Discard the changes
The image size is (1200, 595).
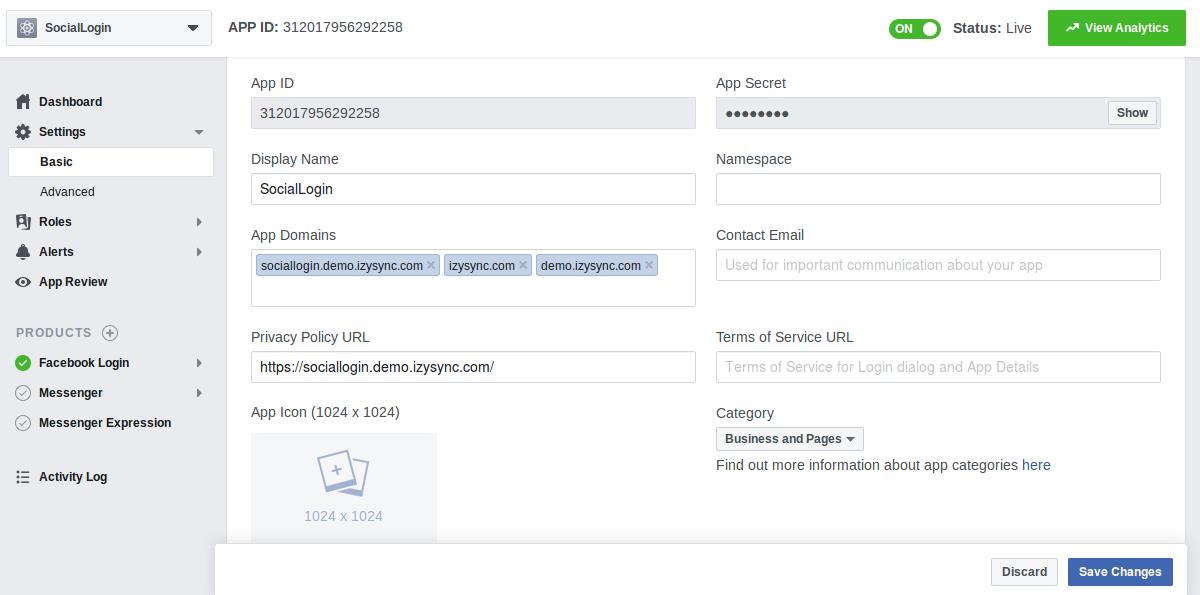1024,572
